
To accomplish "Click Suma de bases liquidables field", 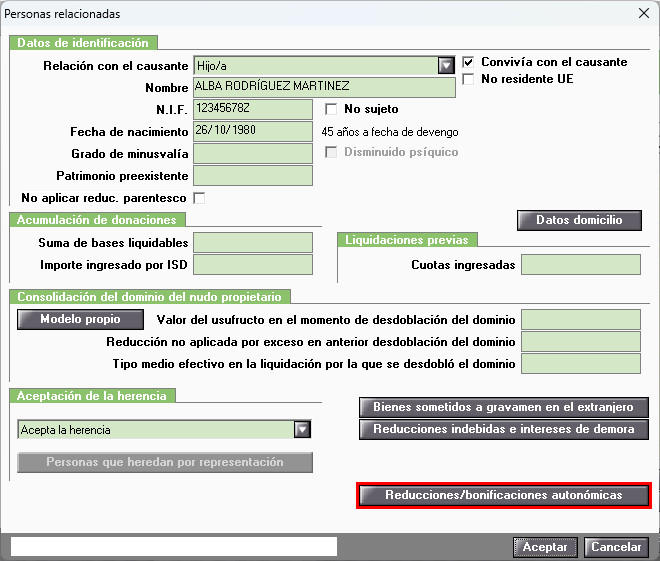I will (x=253, y=243).
